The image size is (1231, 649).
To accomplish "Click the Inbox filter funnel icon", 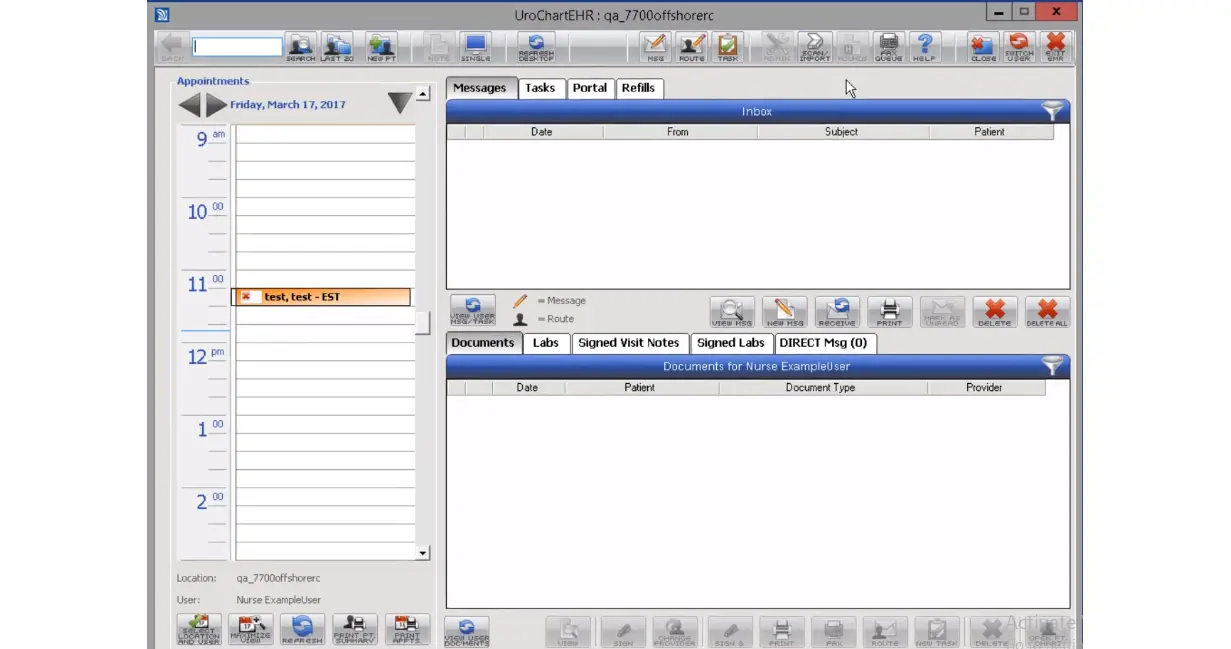I will 1052,111.
